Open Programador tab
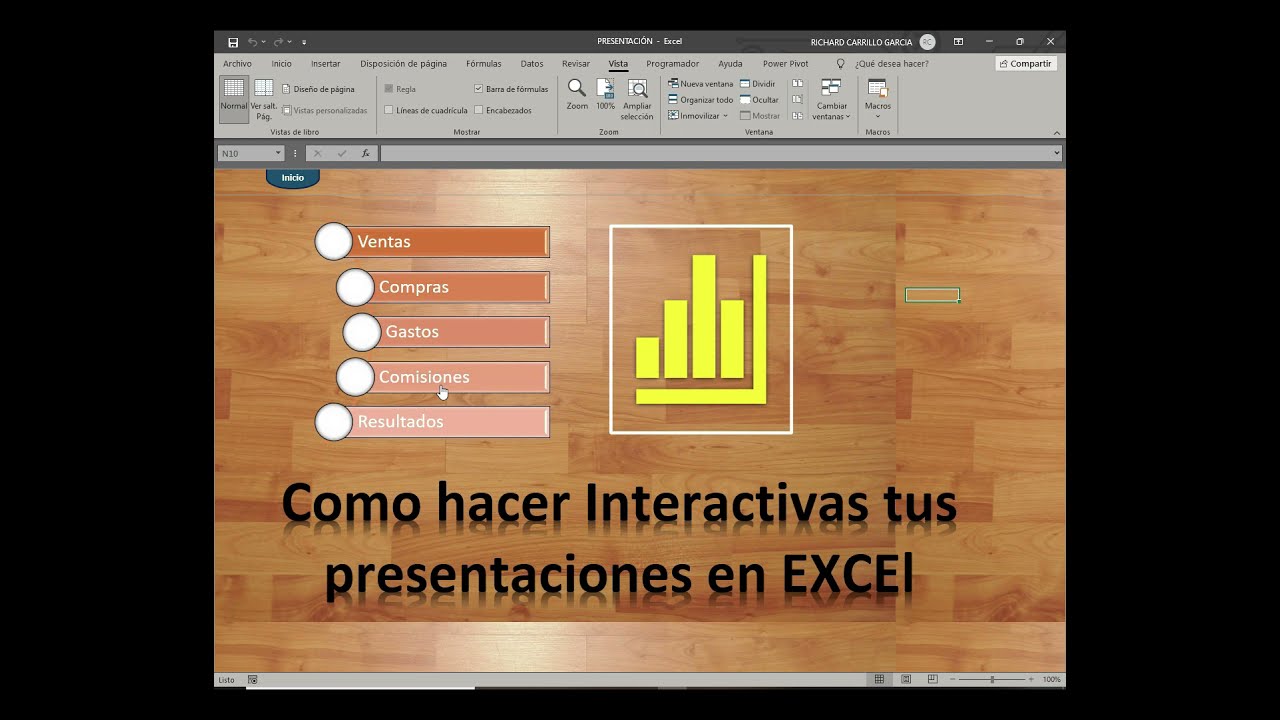 coord(672,63)
